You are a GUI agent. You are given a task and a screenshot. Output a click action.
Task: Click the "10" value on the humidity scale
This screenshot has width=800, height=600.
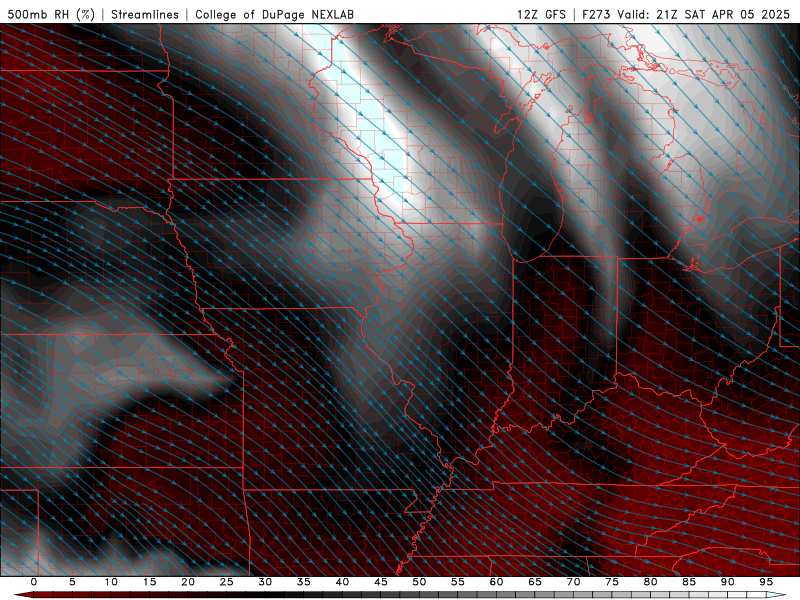(x=111, y=582)
